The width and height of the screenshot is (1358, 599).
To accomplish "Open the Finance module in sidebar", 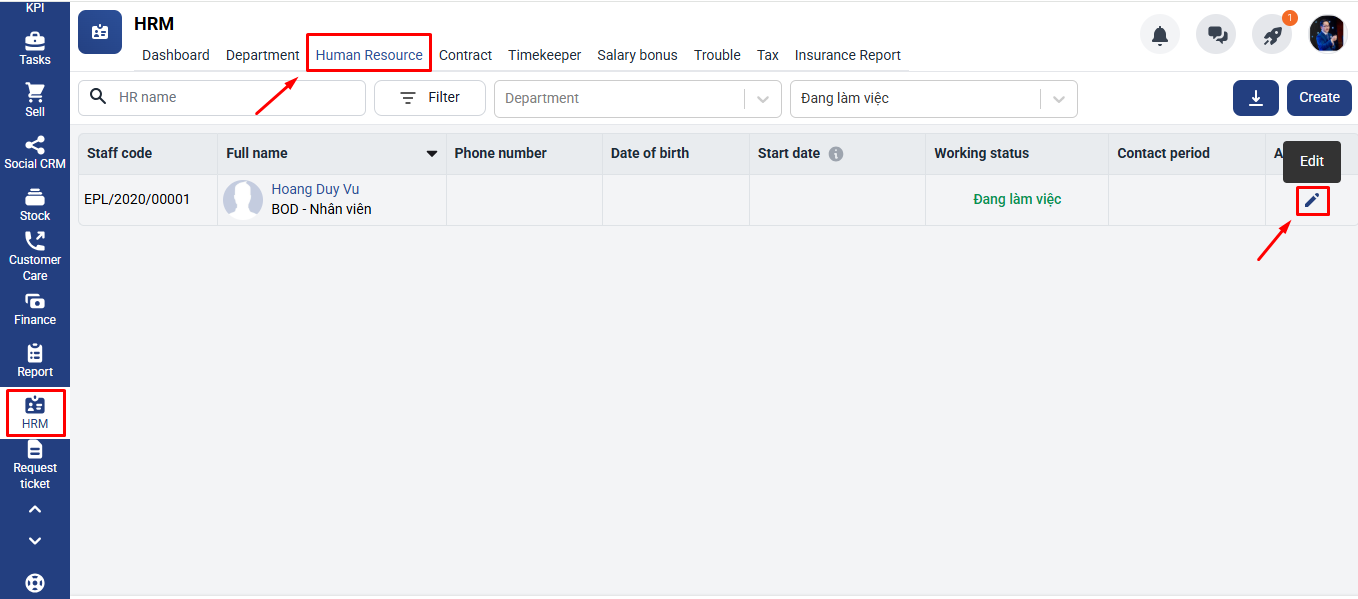I will (x=35, y=309).
